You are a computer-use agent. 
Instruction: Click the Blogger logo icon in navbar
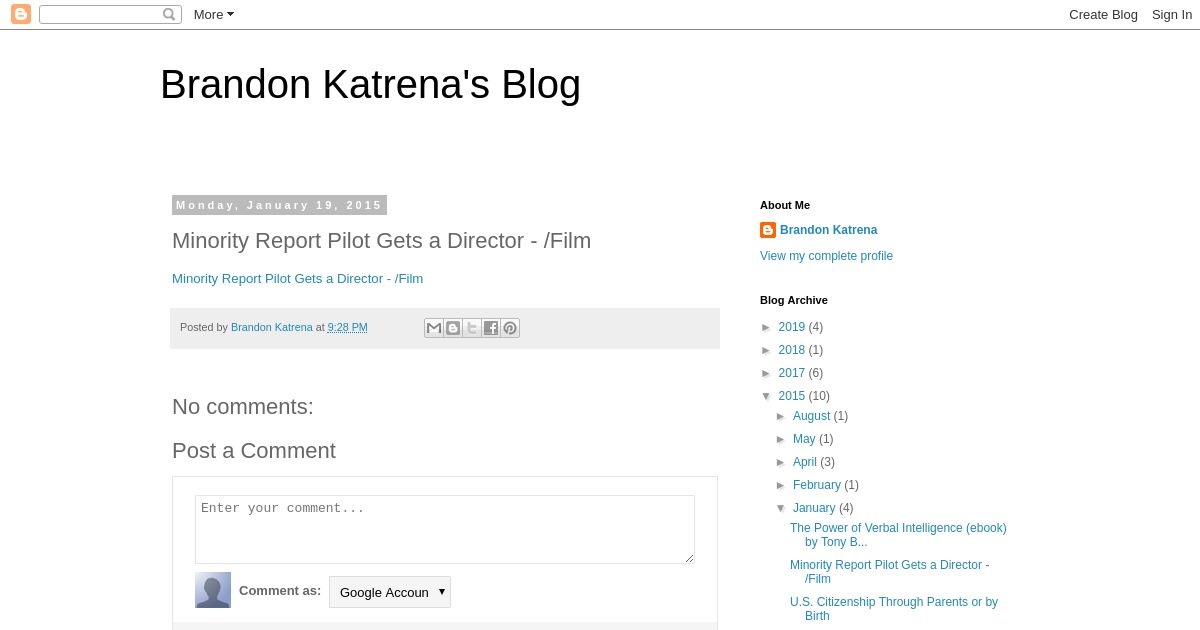pyautogui.click(x=21, y=14)
